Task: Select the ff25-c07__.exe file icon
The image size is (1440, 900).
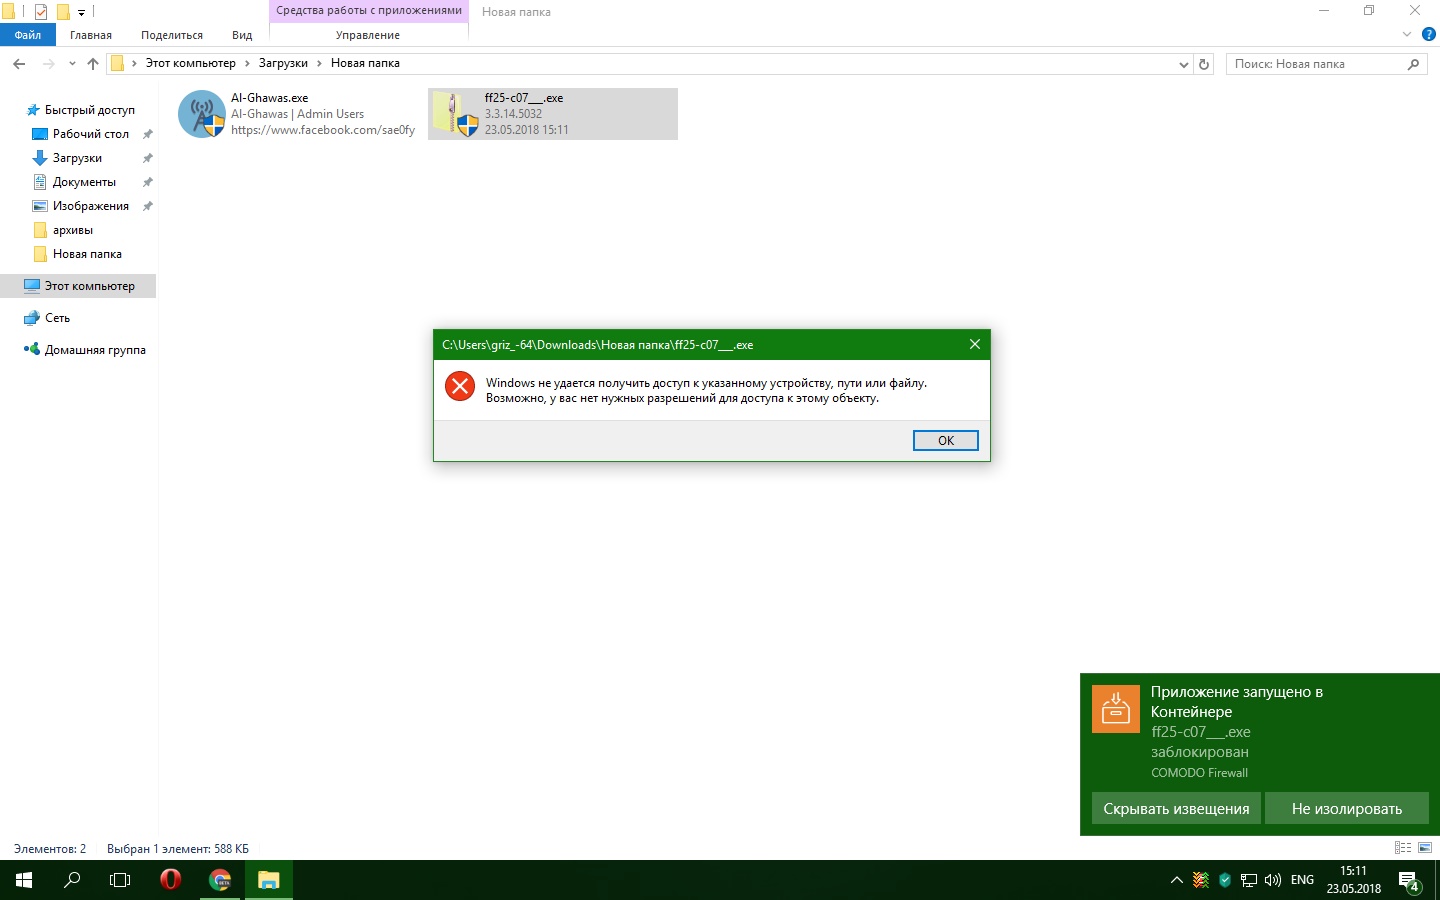Action: pyautogui.click(x=455, y=114)
